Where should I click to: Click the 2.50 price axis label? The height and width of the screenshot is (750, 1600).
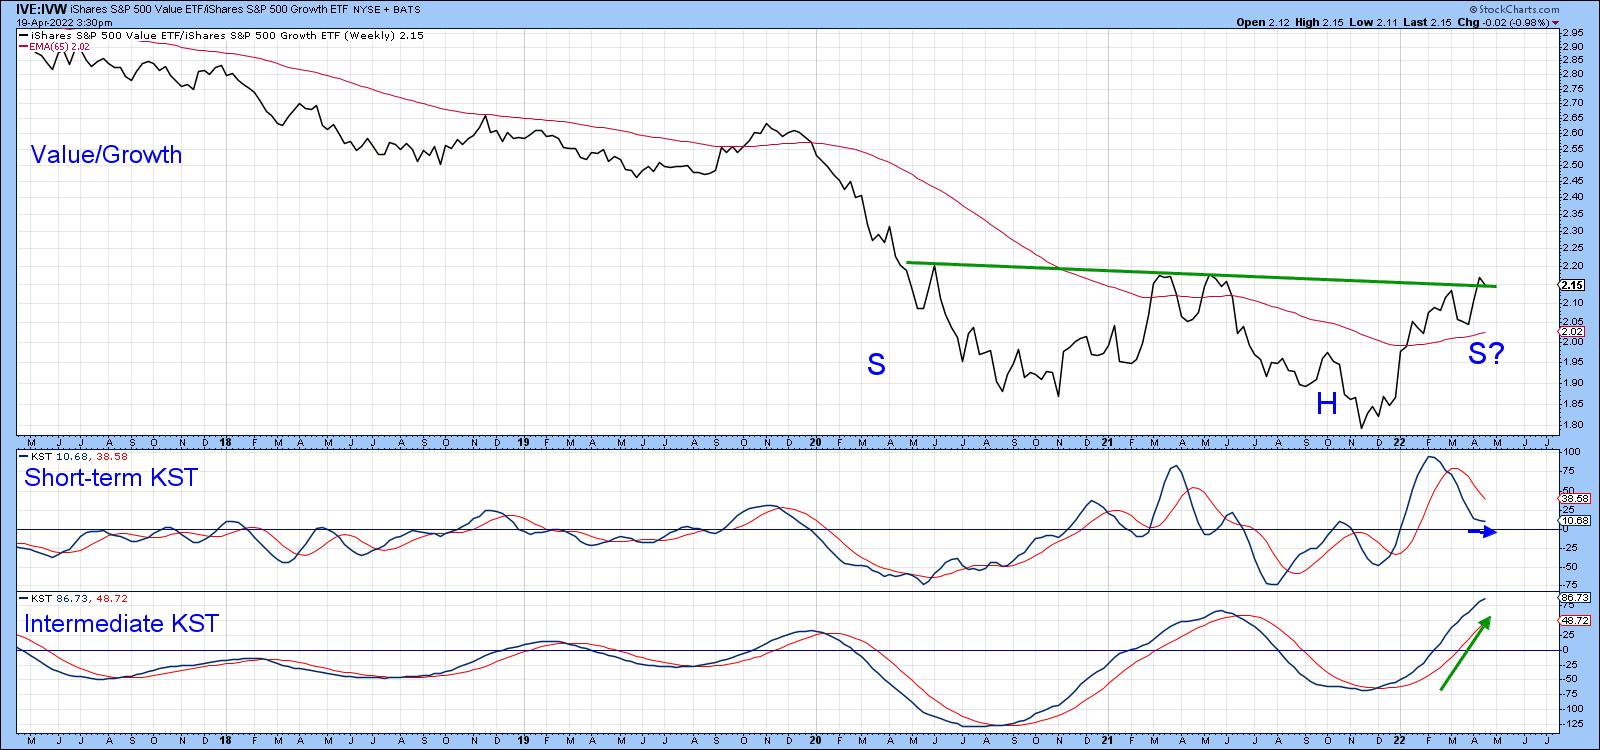coord(1575,165)
